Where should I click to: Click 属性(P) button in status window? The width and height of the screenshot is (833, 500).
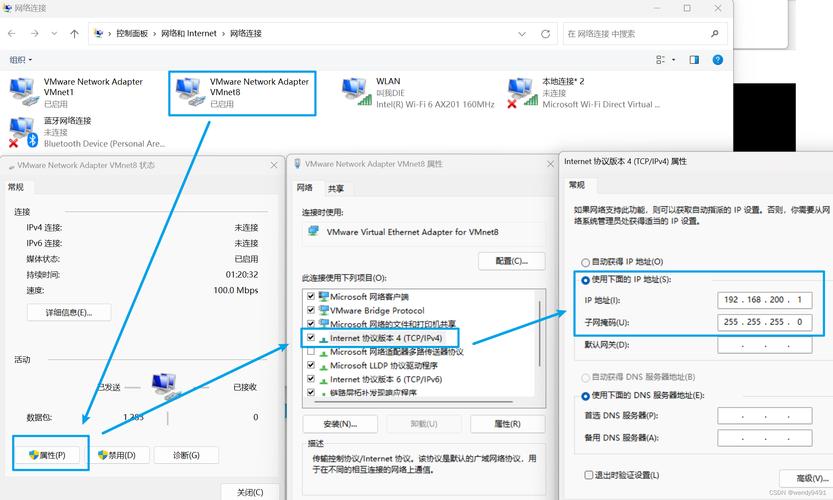coord(47,455)
